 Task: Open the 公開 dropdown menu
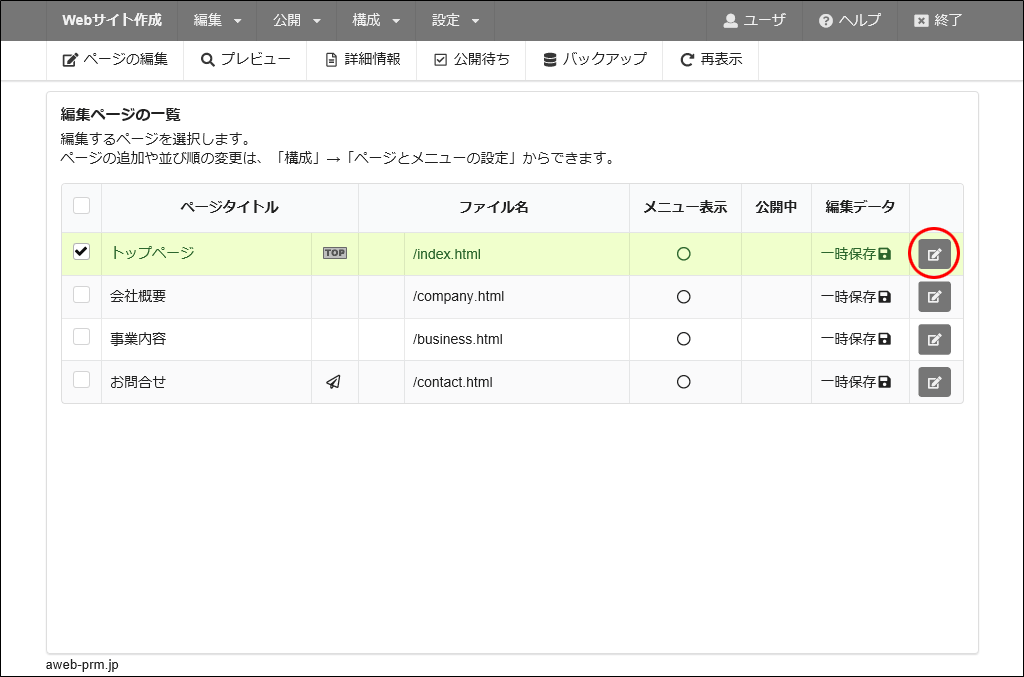point(297,20)
